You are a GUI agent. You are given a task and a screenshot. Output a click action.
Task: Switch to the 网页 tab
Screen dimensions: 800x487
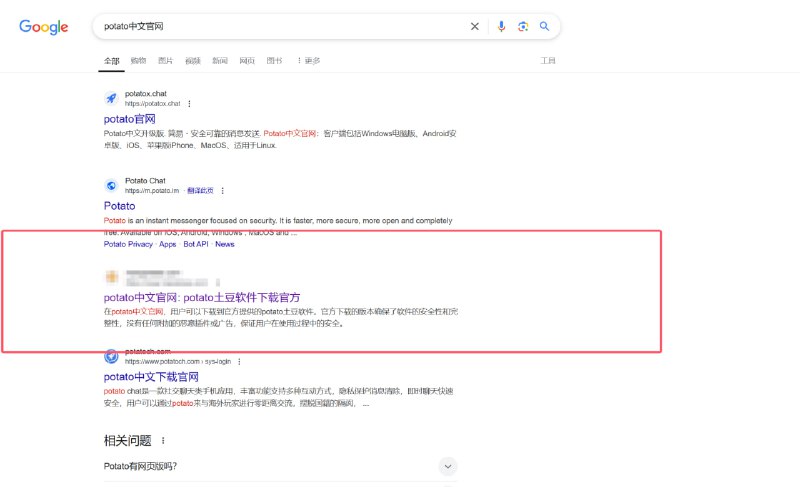(x=247, y=61)
